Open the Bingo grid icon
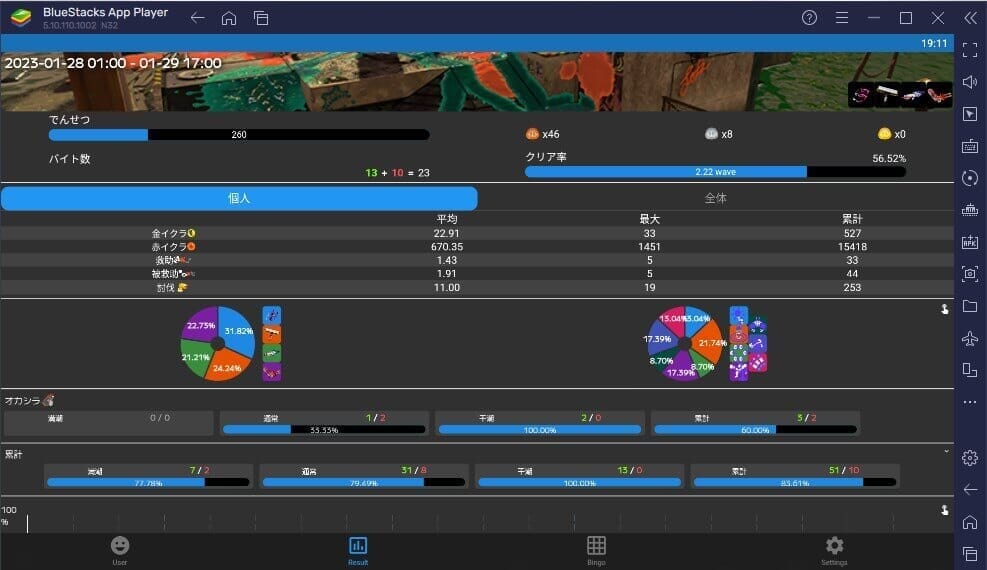 click(596, 549)
